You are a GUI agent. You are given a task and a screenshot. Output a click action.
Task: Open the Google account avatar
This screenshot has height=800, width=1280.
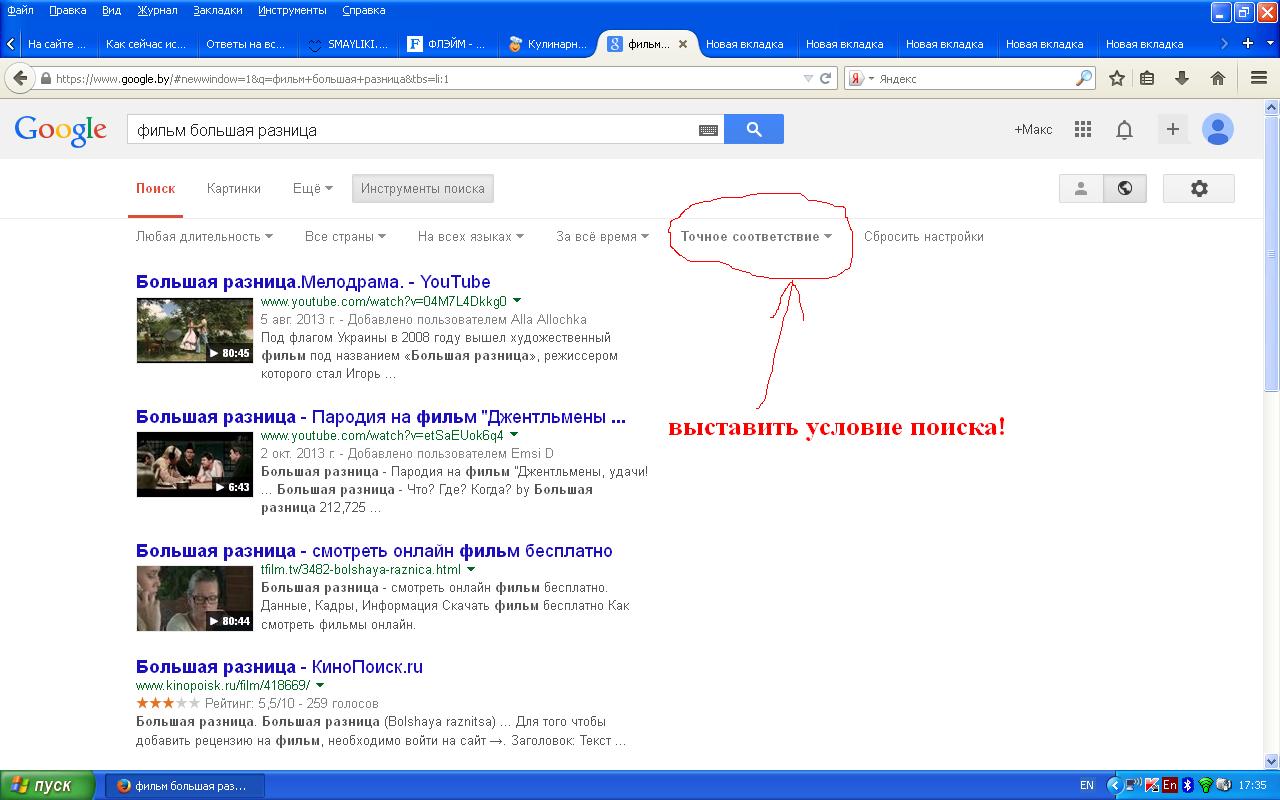1217,129
